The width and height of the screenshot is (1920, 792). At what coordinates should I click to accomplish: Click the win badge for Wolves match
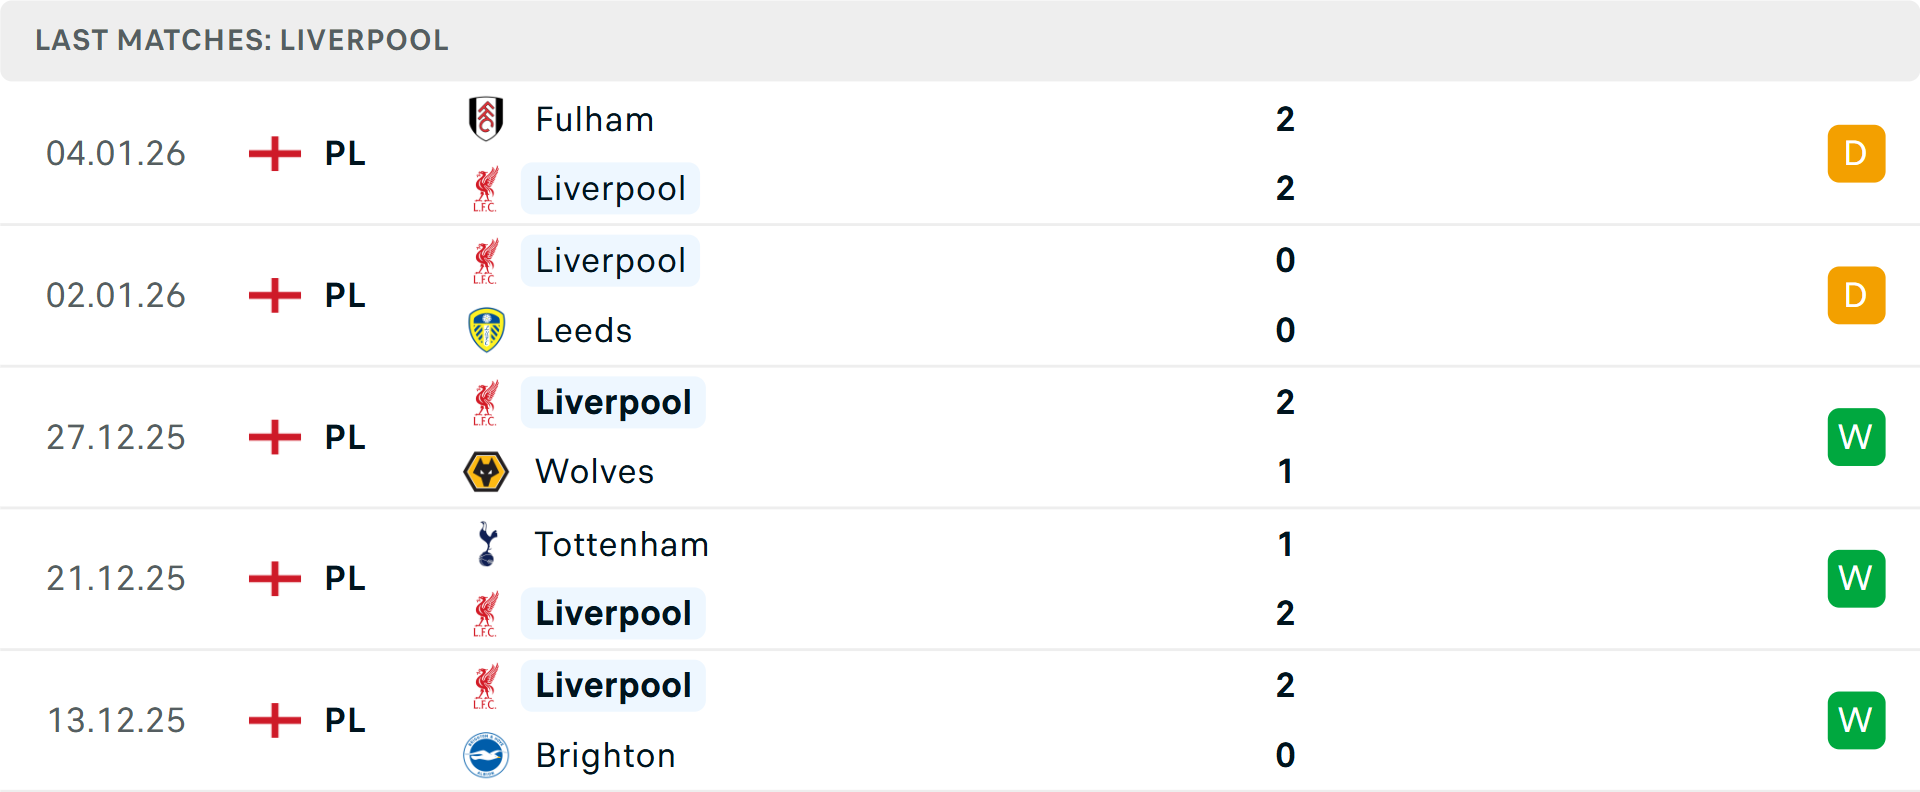tap(1856, 437)
